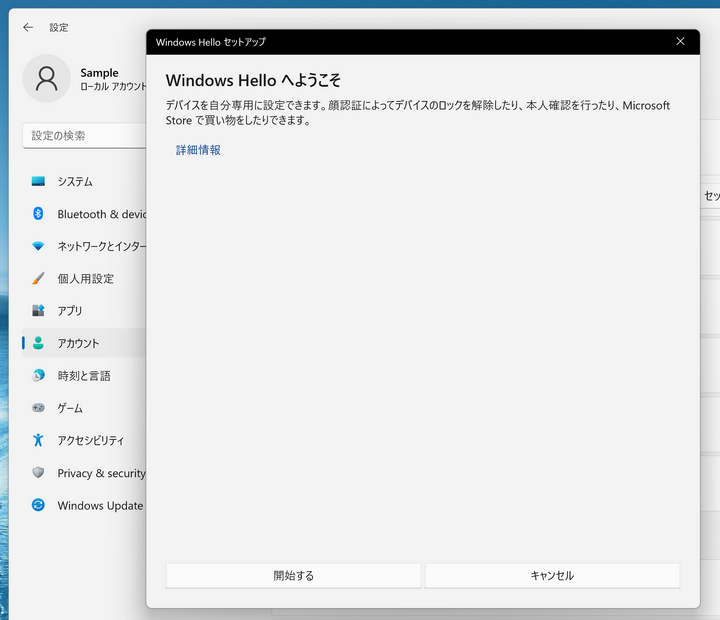Viewport: 720px width, 620px height.
Task: Click the 個人用設定 paintbrush icon
Action: click(38, 278)
